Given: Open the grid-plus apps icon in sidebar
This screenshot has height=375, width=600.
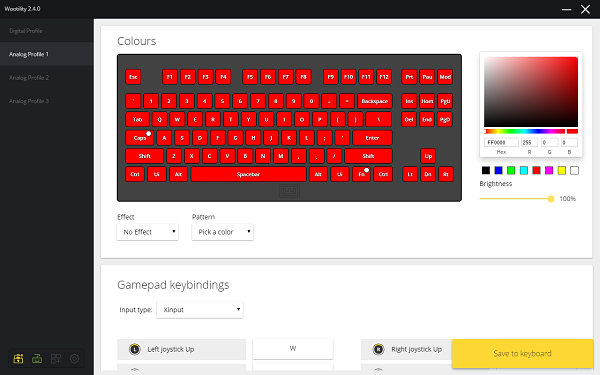Looking at the screenshot, I should [x=56, y=359].
